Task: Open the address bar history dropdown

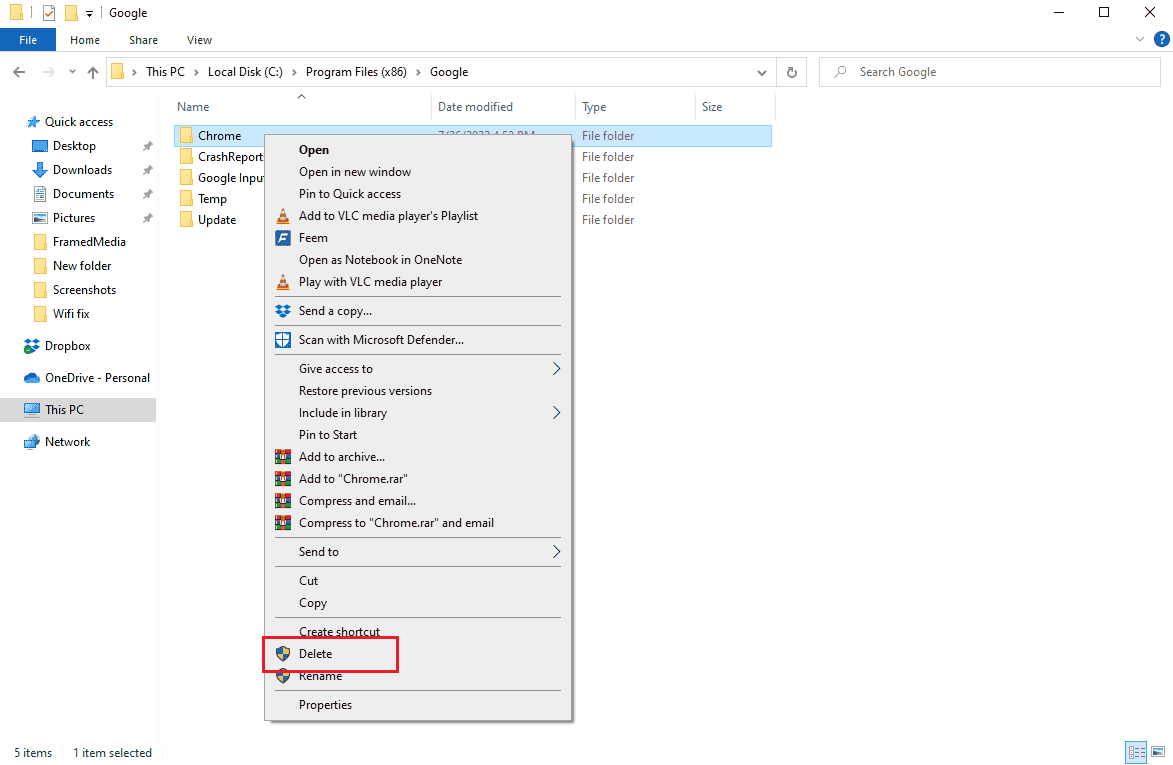Action: tap(763, 72)
